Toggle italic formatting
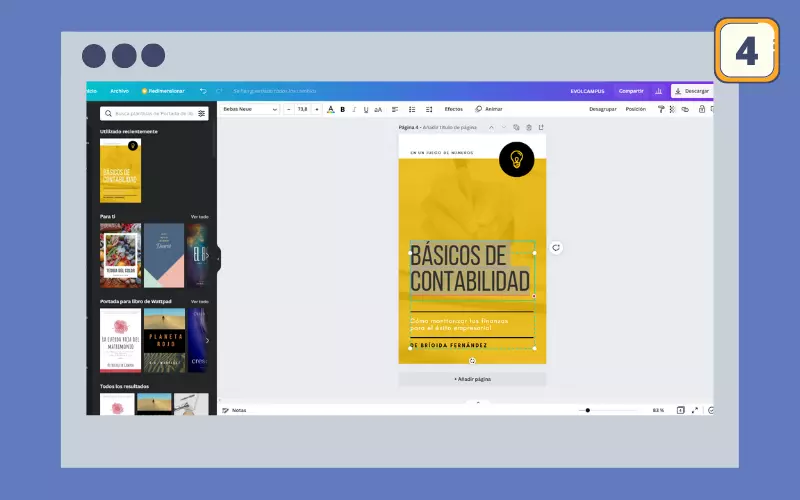 pyautogui.click(x=354, y=109)
